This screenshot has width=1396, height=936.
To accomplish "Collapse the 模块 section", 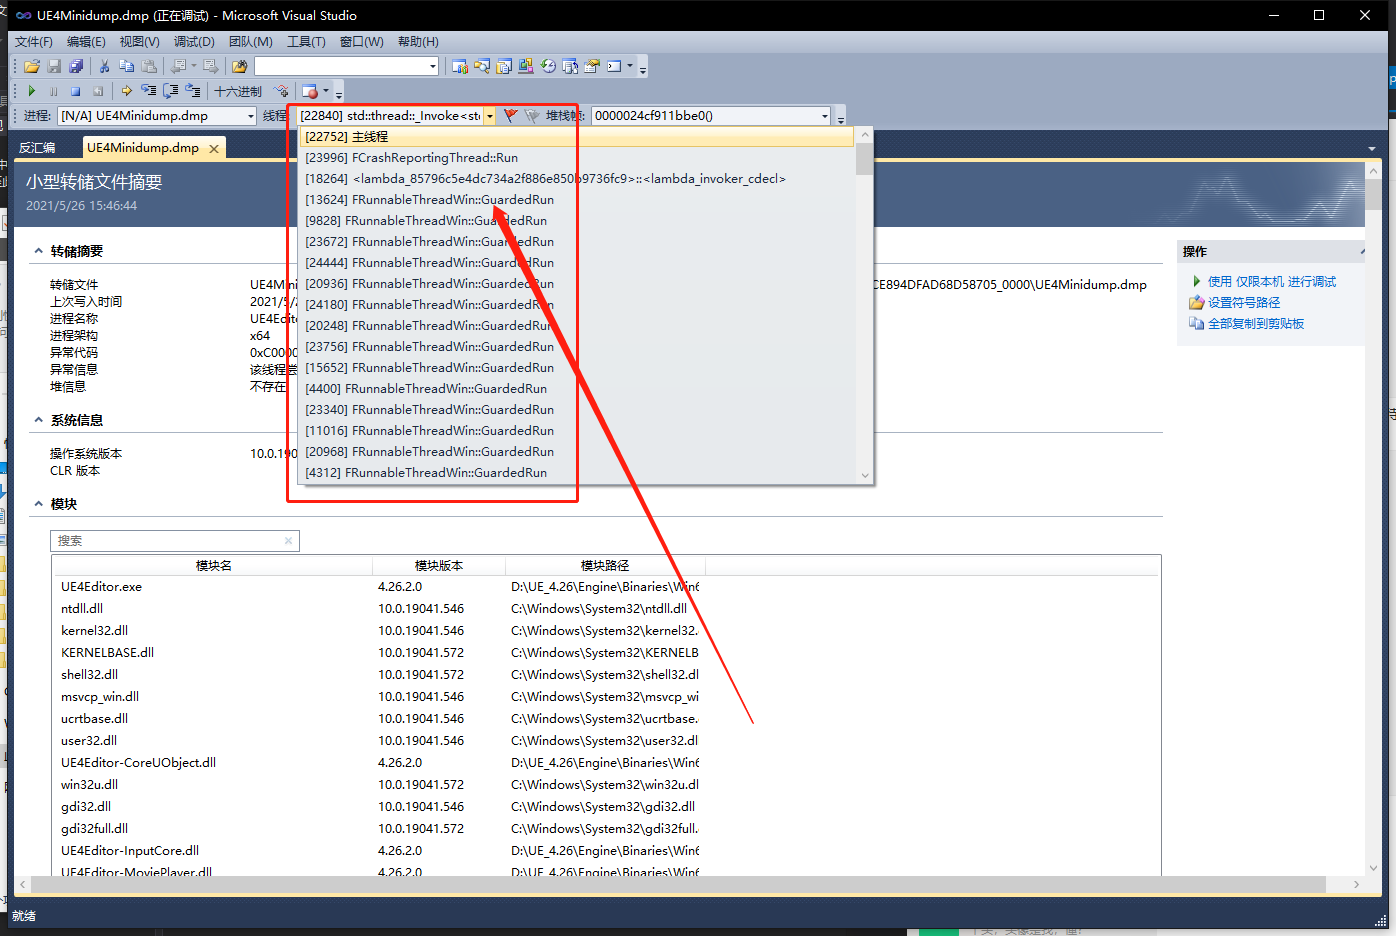I will (x=39, y=504).
